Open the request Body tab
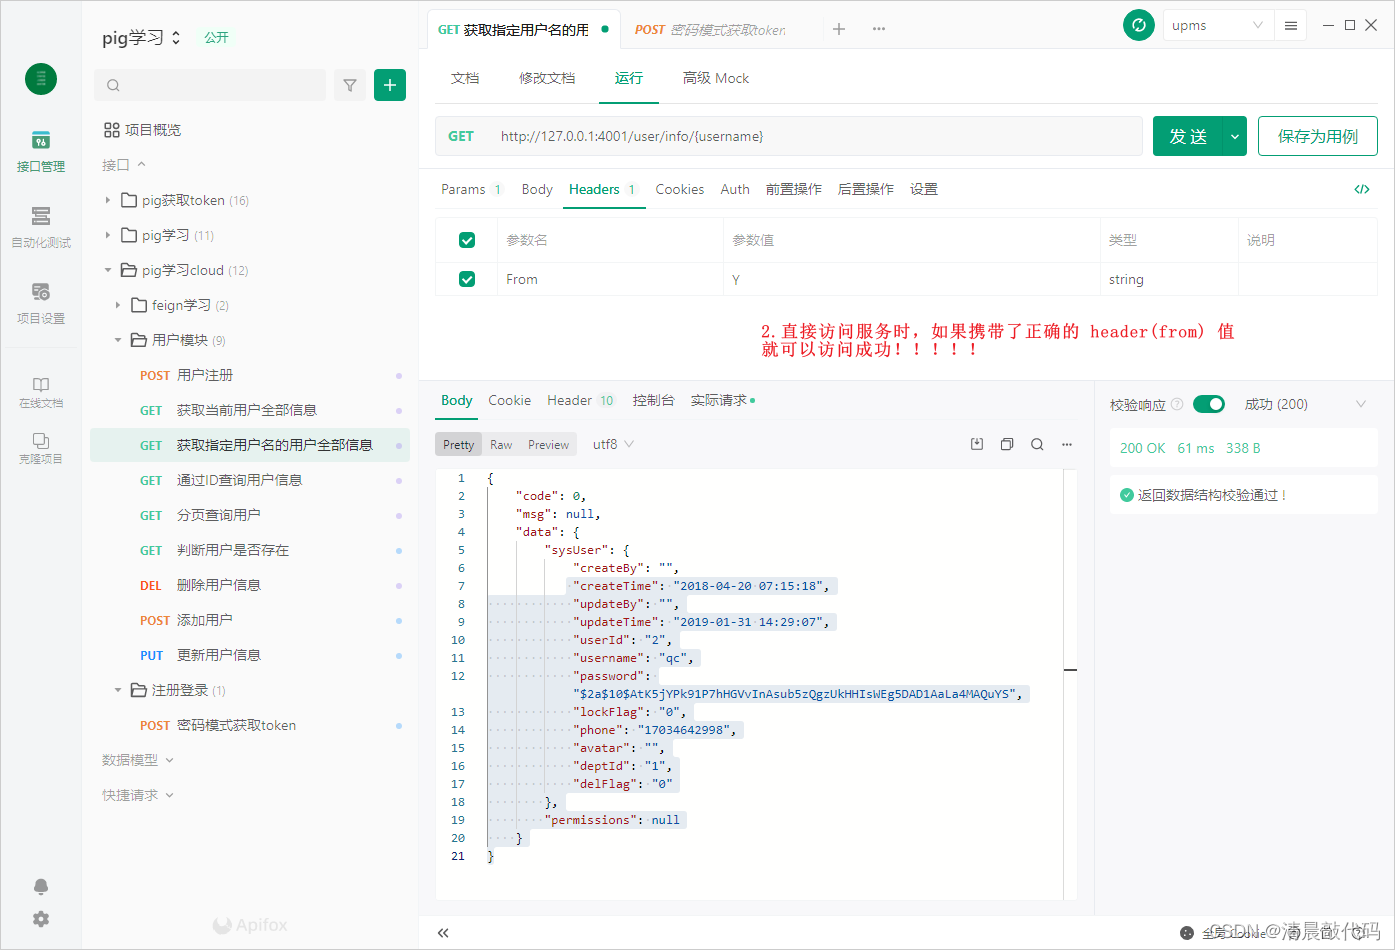This screenshot has width=1395, height=950. point(537,189)
